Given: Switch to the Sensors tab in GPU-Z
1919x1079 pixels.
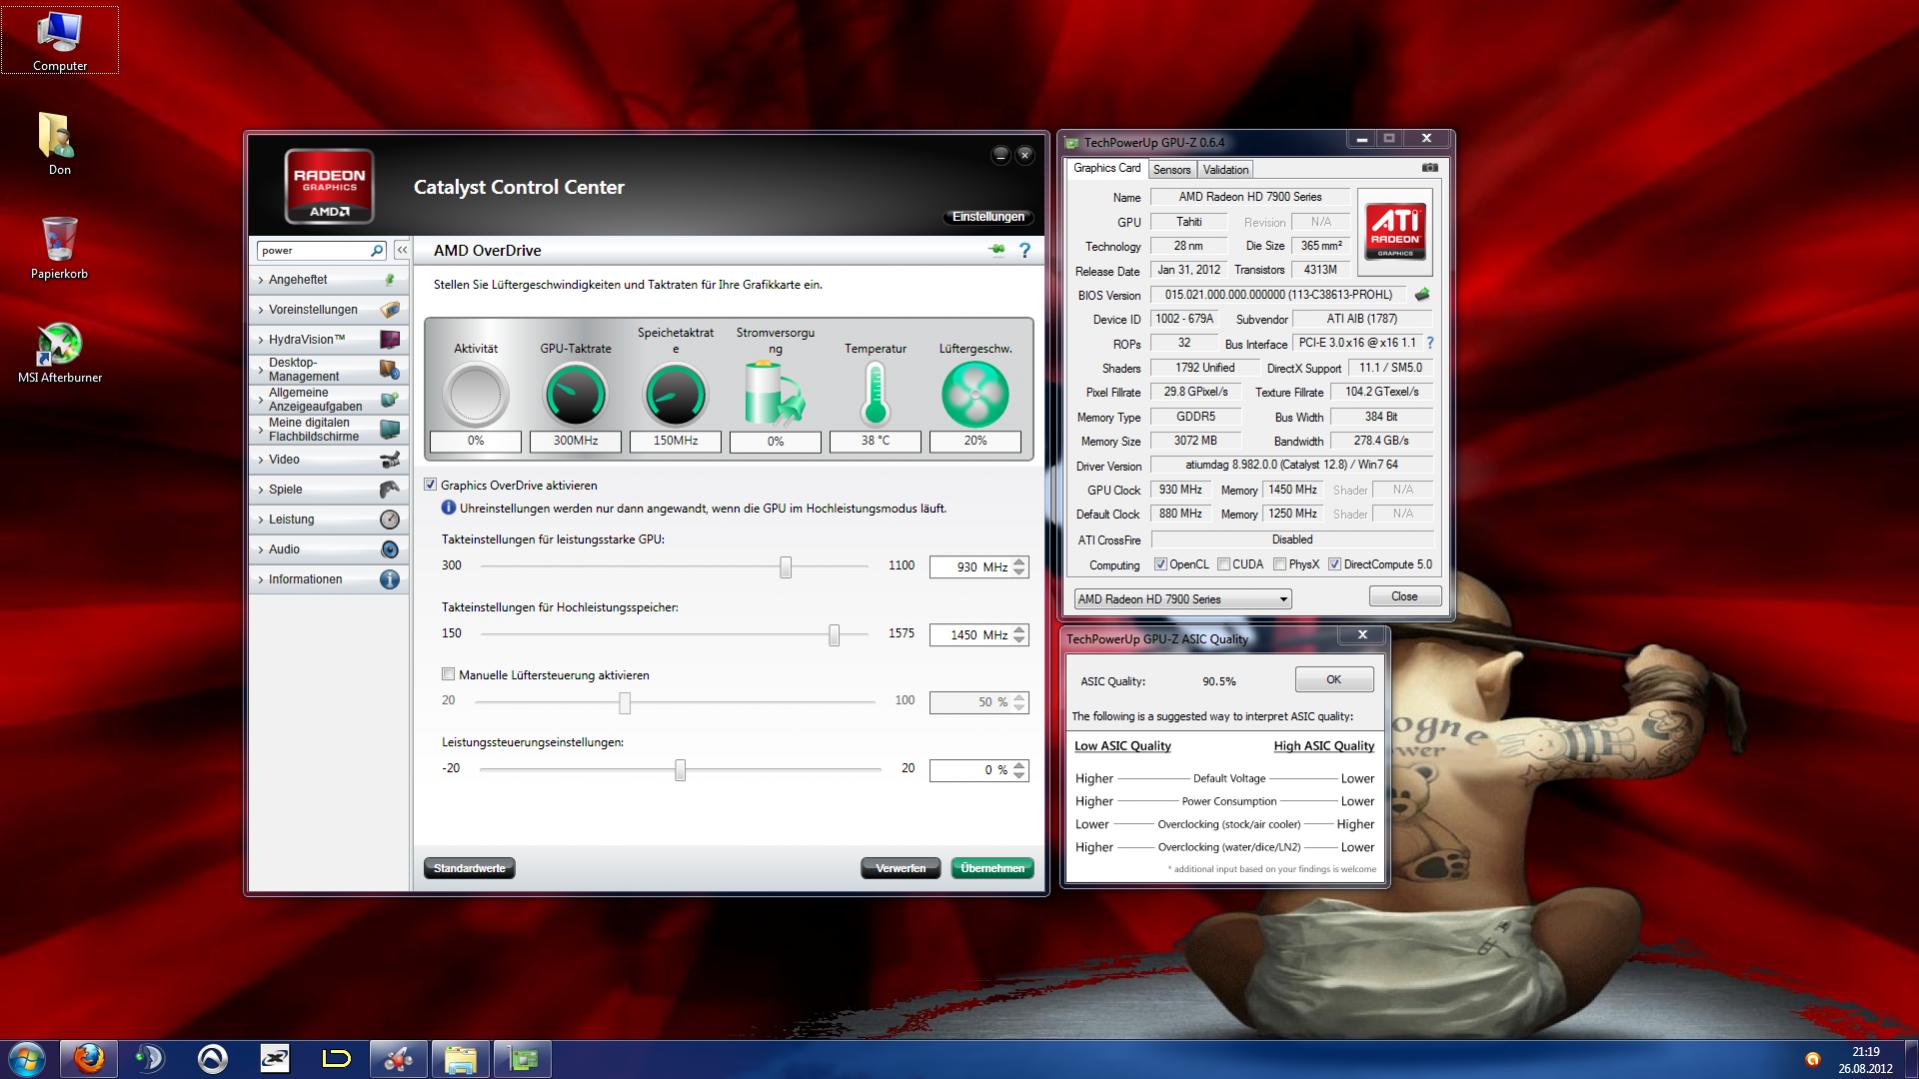Looking at the screenshot, I should click(1171, 170).
